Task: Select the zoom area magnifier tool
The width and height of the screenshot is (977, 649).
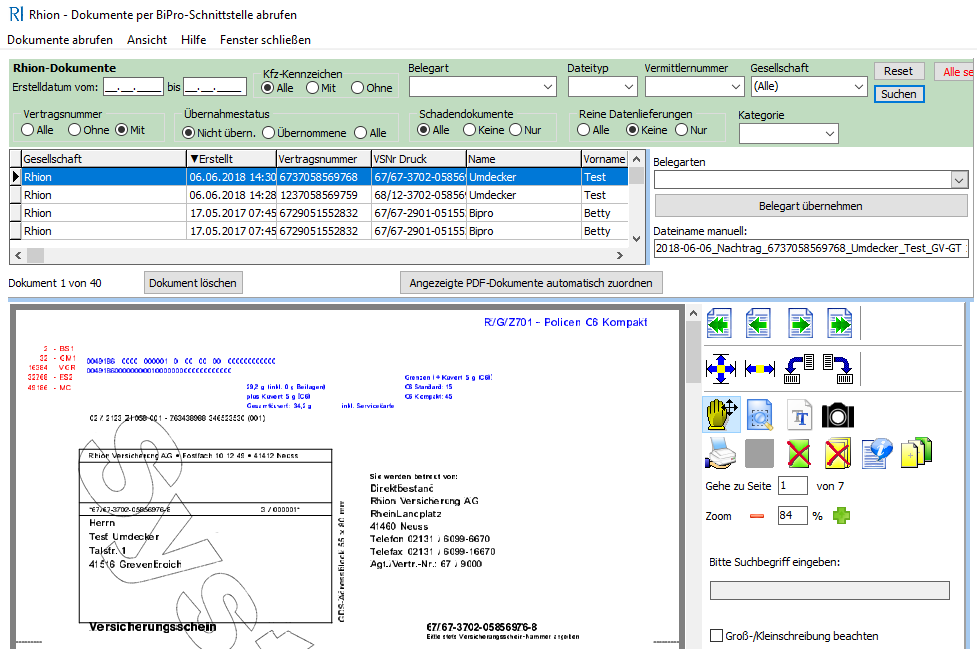Action: (x=760, y=415)
